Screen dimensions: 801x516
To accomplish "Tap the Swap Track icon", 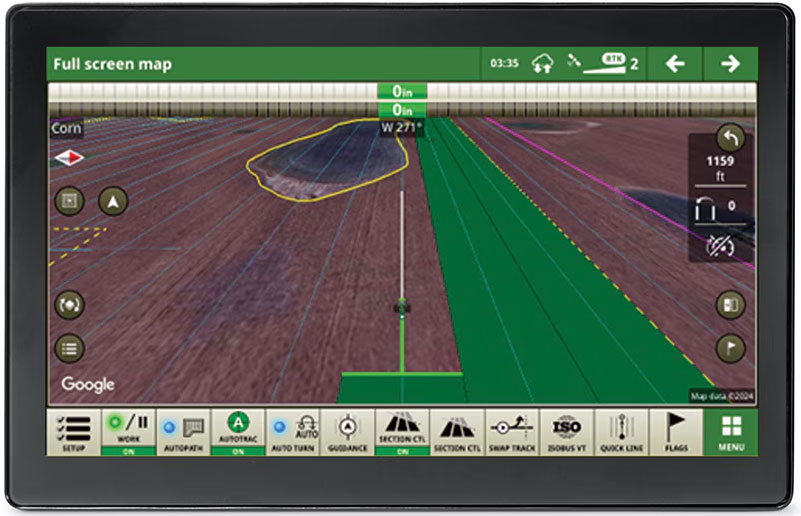I will 512,433.
